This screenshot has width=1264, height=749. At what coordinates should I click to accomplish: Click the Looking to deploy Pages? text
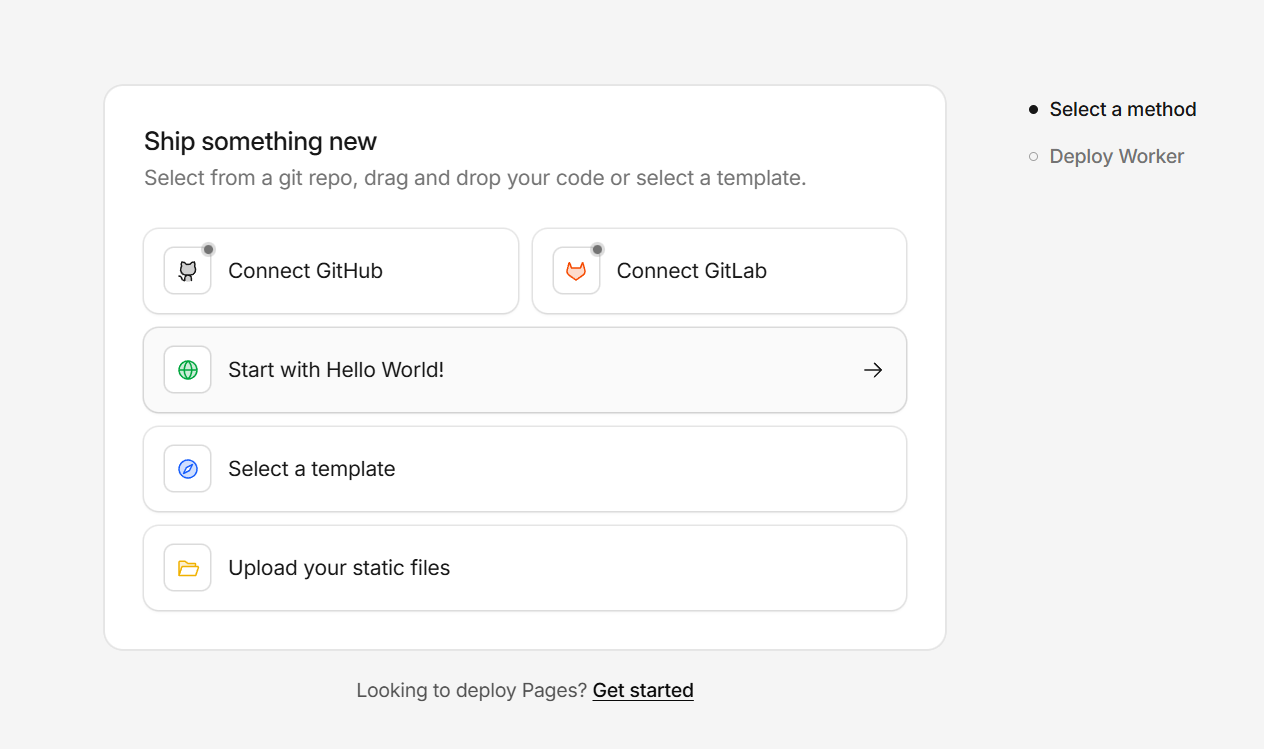click(471, 690)
